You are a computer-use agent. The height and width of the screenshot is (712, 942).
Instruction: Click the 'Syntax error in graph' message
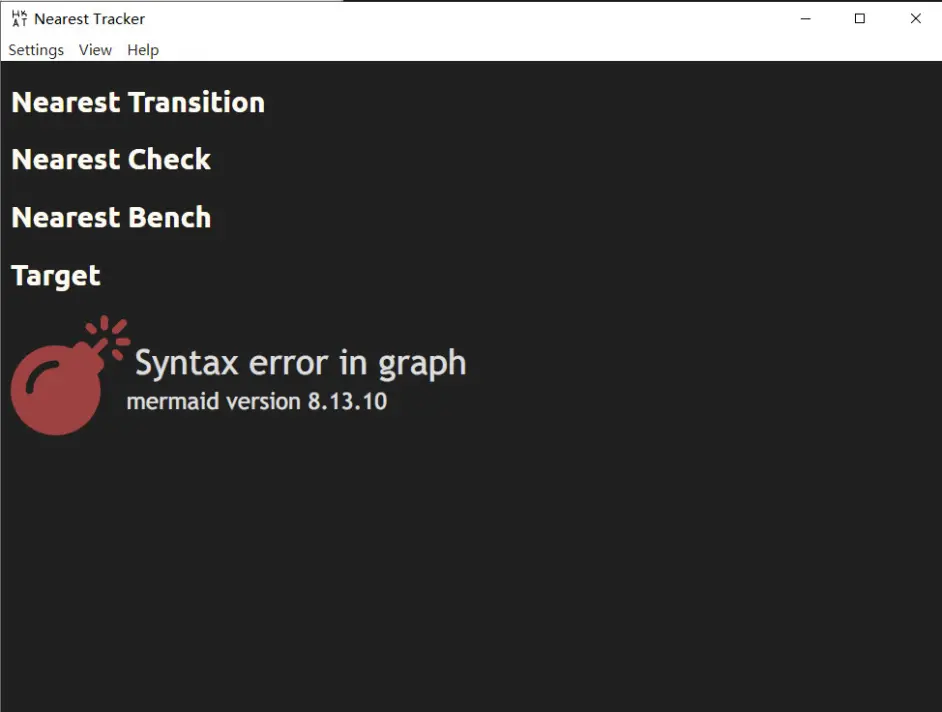(300, 364)
